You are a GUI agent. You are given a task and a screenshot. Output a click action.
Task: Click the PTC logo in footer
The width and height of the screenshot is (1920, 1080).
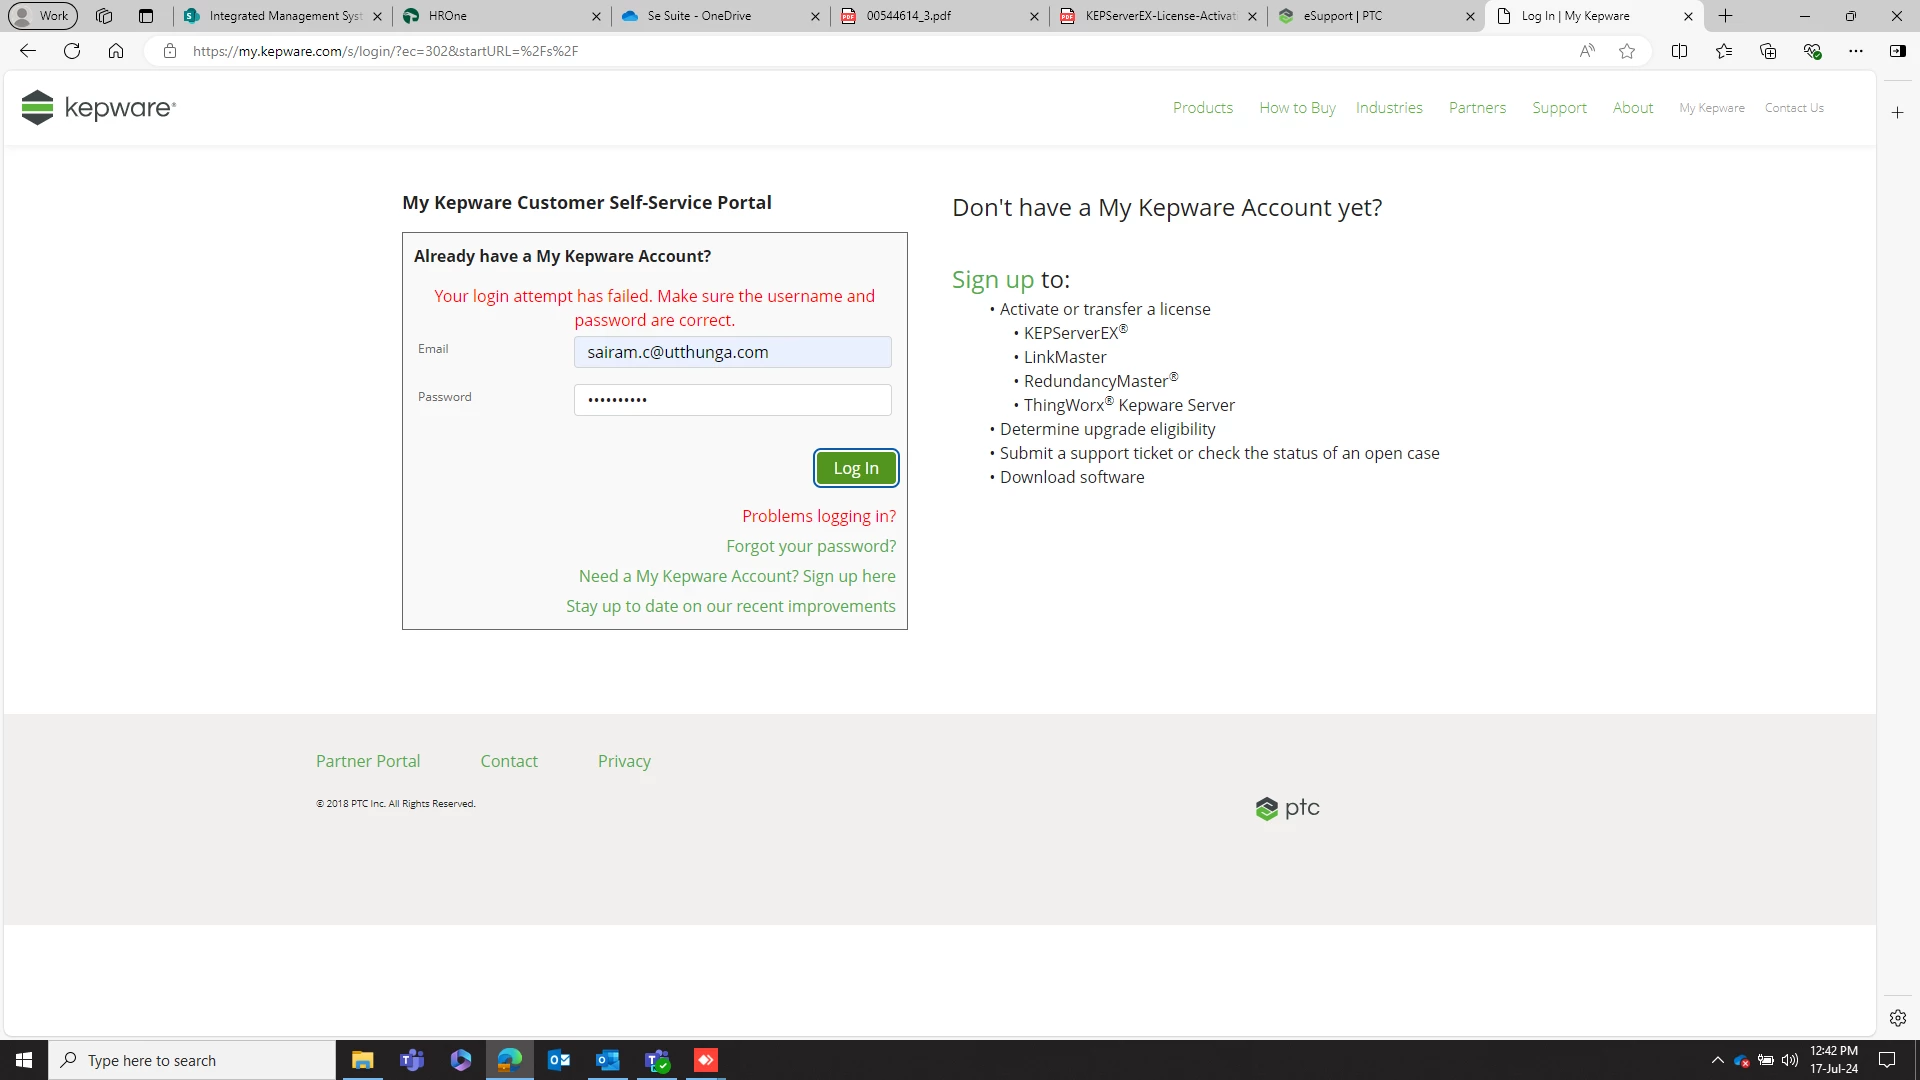click(x=1287, y=808)
